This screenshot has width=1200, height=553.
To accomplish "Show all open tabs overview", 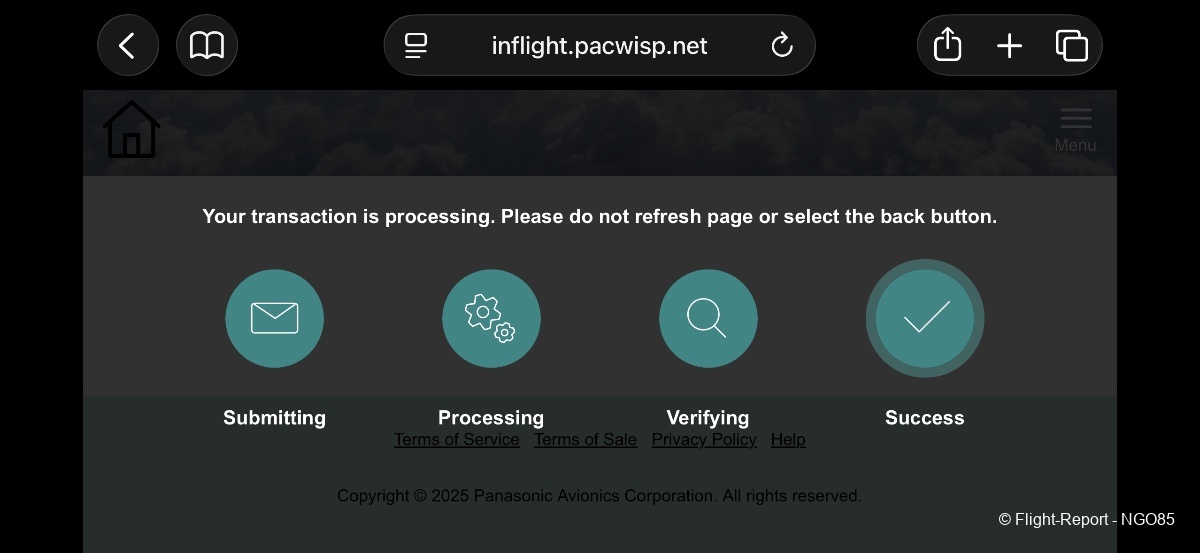I will pos(1071,46).
